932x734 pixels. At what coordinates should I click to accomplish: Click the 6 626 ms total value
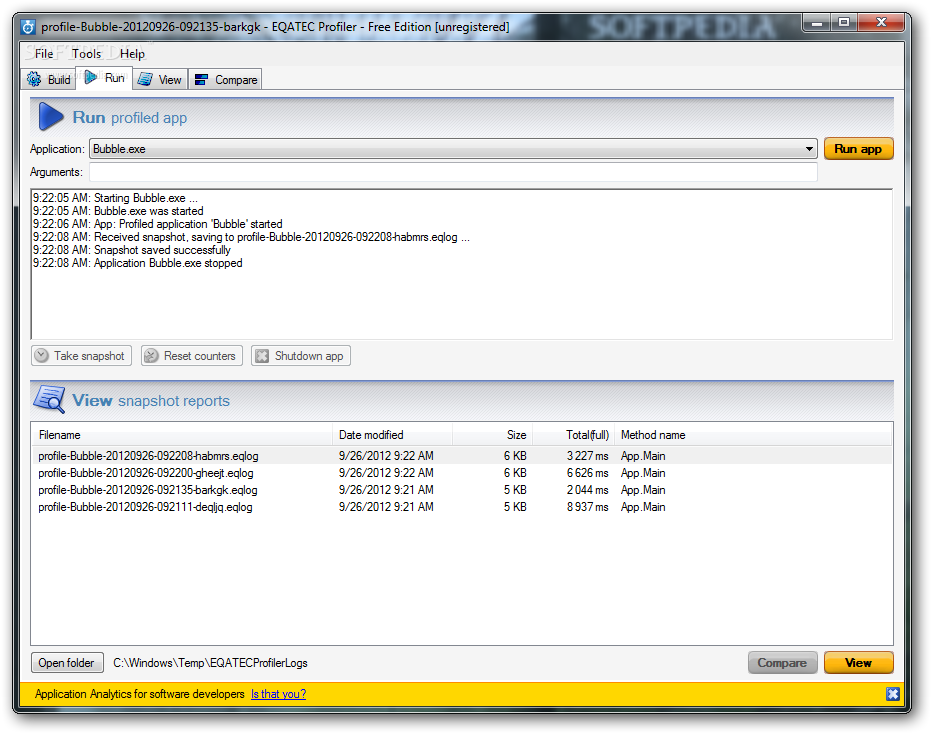[587, 473]
